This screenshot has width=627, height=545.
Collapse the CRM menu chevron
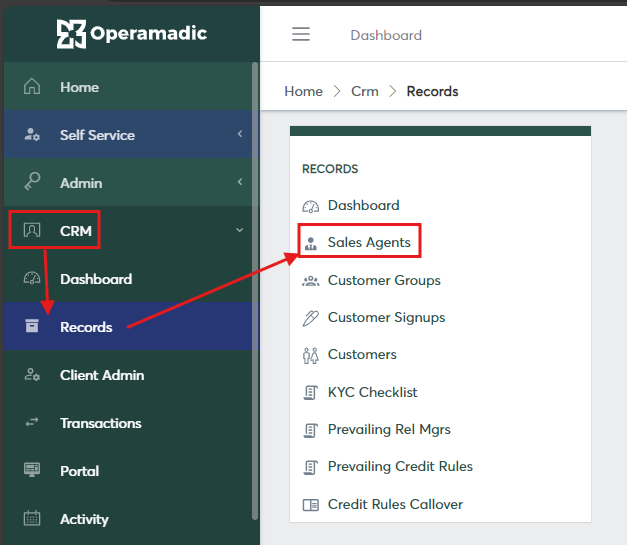click(240, 230)
